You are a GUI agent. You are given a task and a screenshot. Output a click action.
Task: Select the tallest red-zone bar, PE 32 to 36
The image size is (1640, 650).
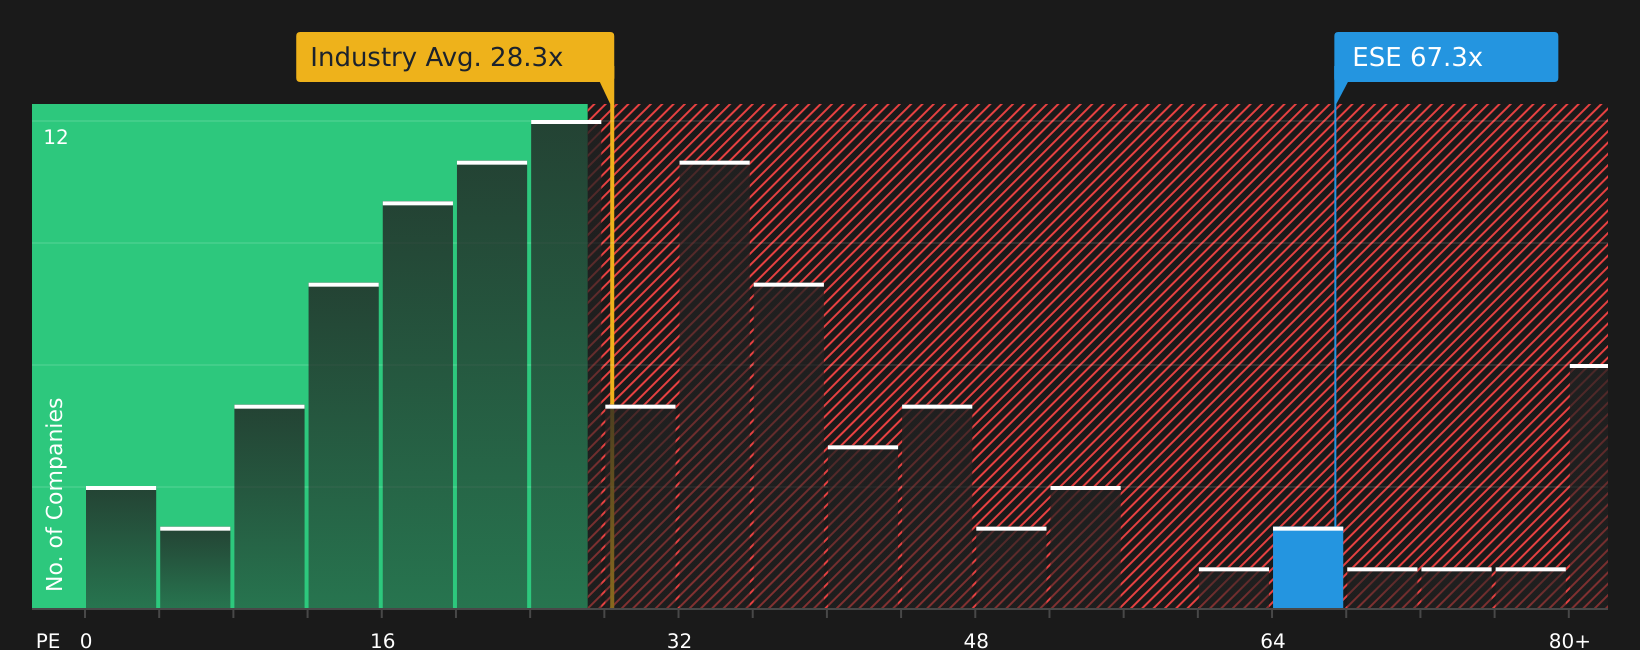pyautogui.click(x=714, y=385)
